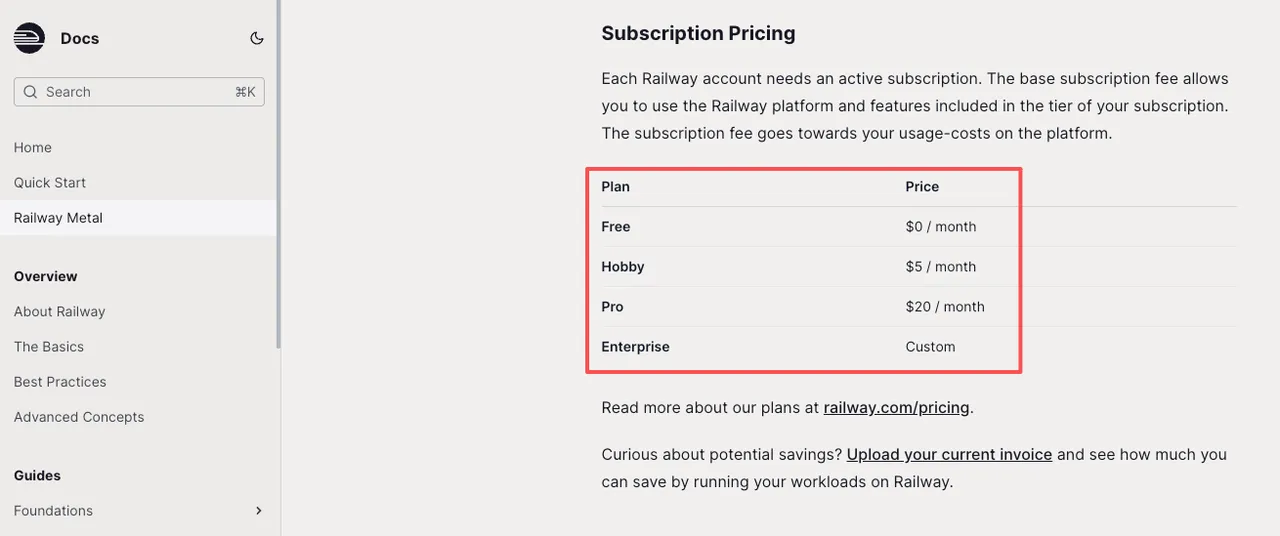Click the Railway logo icon
Image resolution: width=1280 pixels, height=536 pixels.
pyautogui.click(x=29, y=38)
